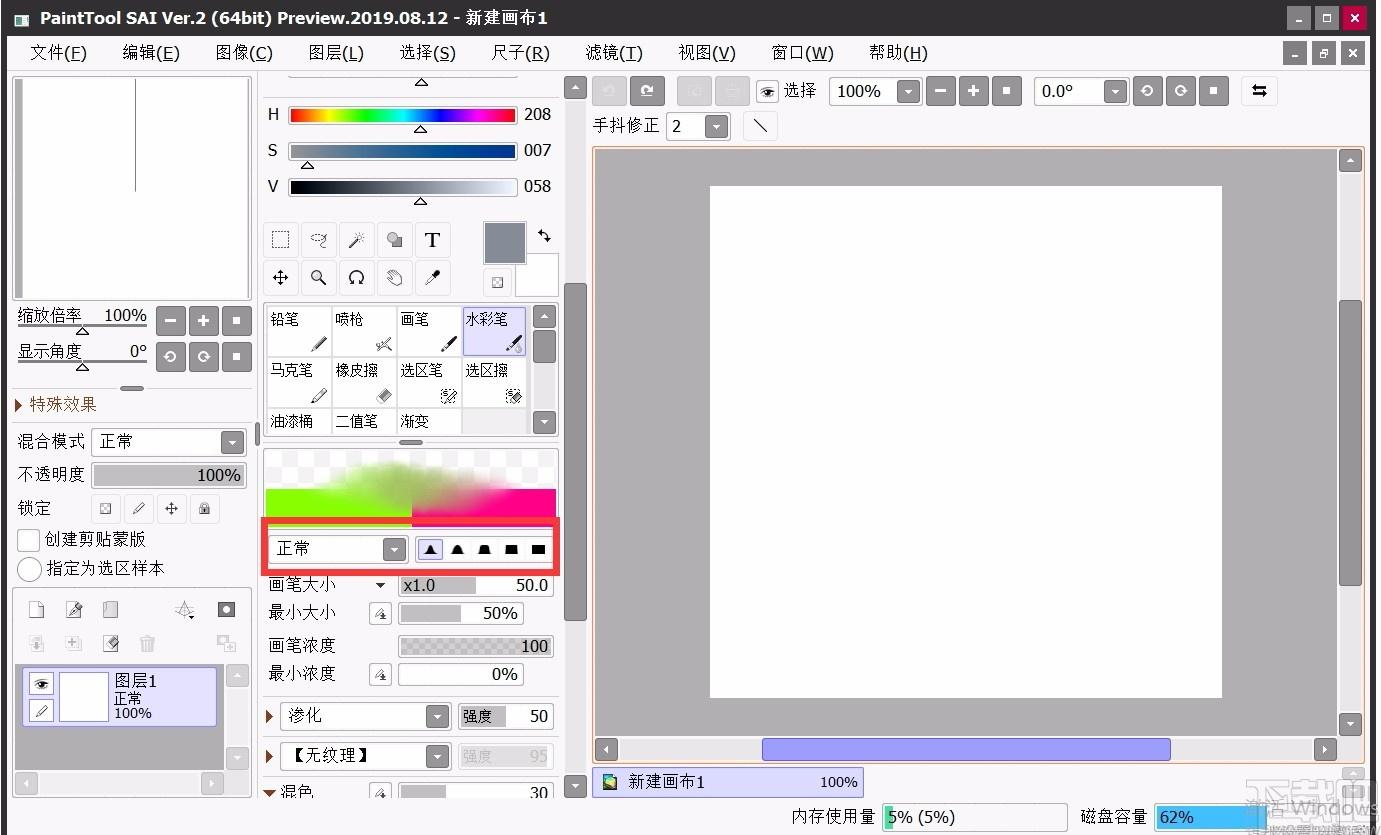
Task: Select the eyedropper color picker tool
Action: (432, 278)
